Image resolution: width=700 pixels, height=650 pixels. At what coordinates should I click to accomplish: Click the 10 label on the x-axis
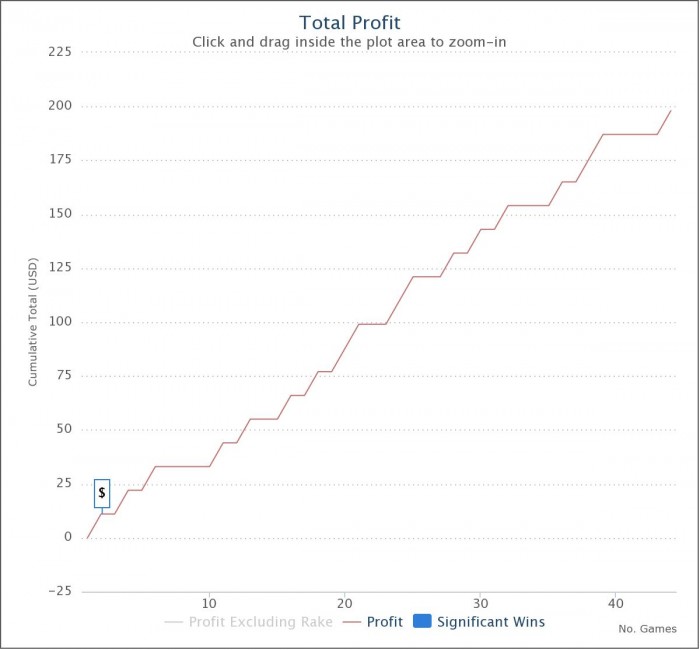click(x=209, y=603)
